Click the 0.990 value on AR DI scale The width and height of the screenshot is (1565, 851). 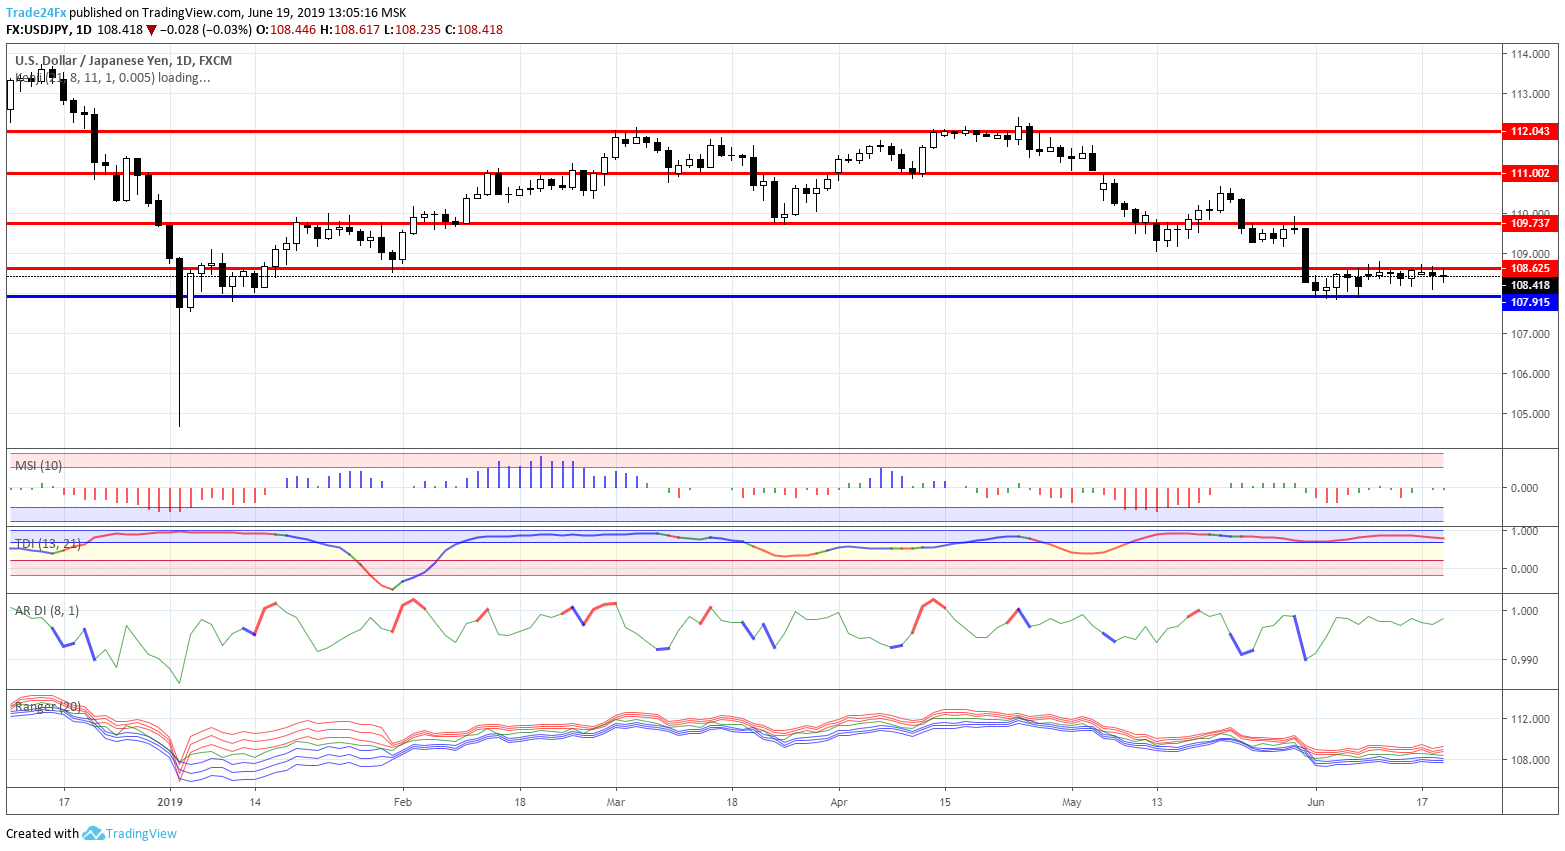pyautogui.click(x=1524, y=660)
